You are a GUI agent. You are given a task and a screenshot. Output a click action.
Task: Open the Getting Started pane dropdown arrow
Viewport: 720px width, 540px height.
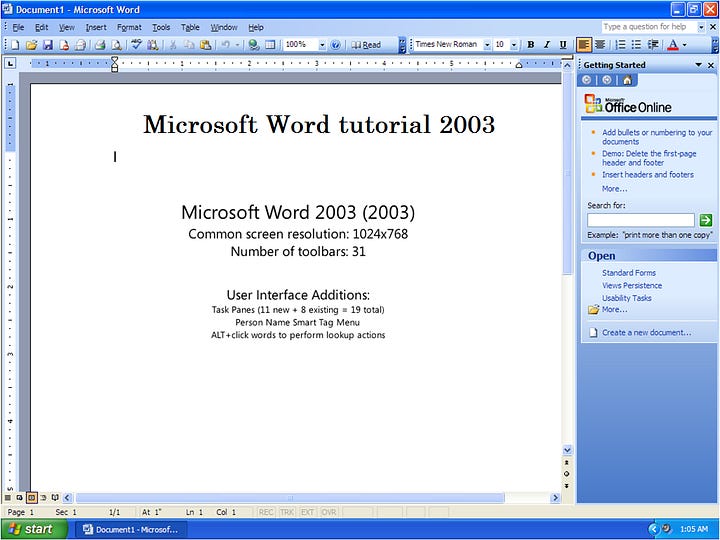[x=698, y=65]
